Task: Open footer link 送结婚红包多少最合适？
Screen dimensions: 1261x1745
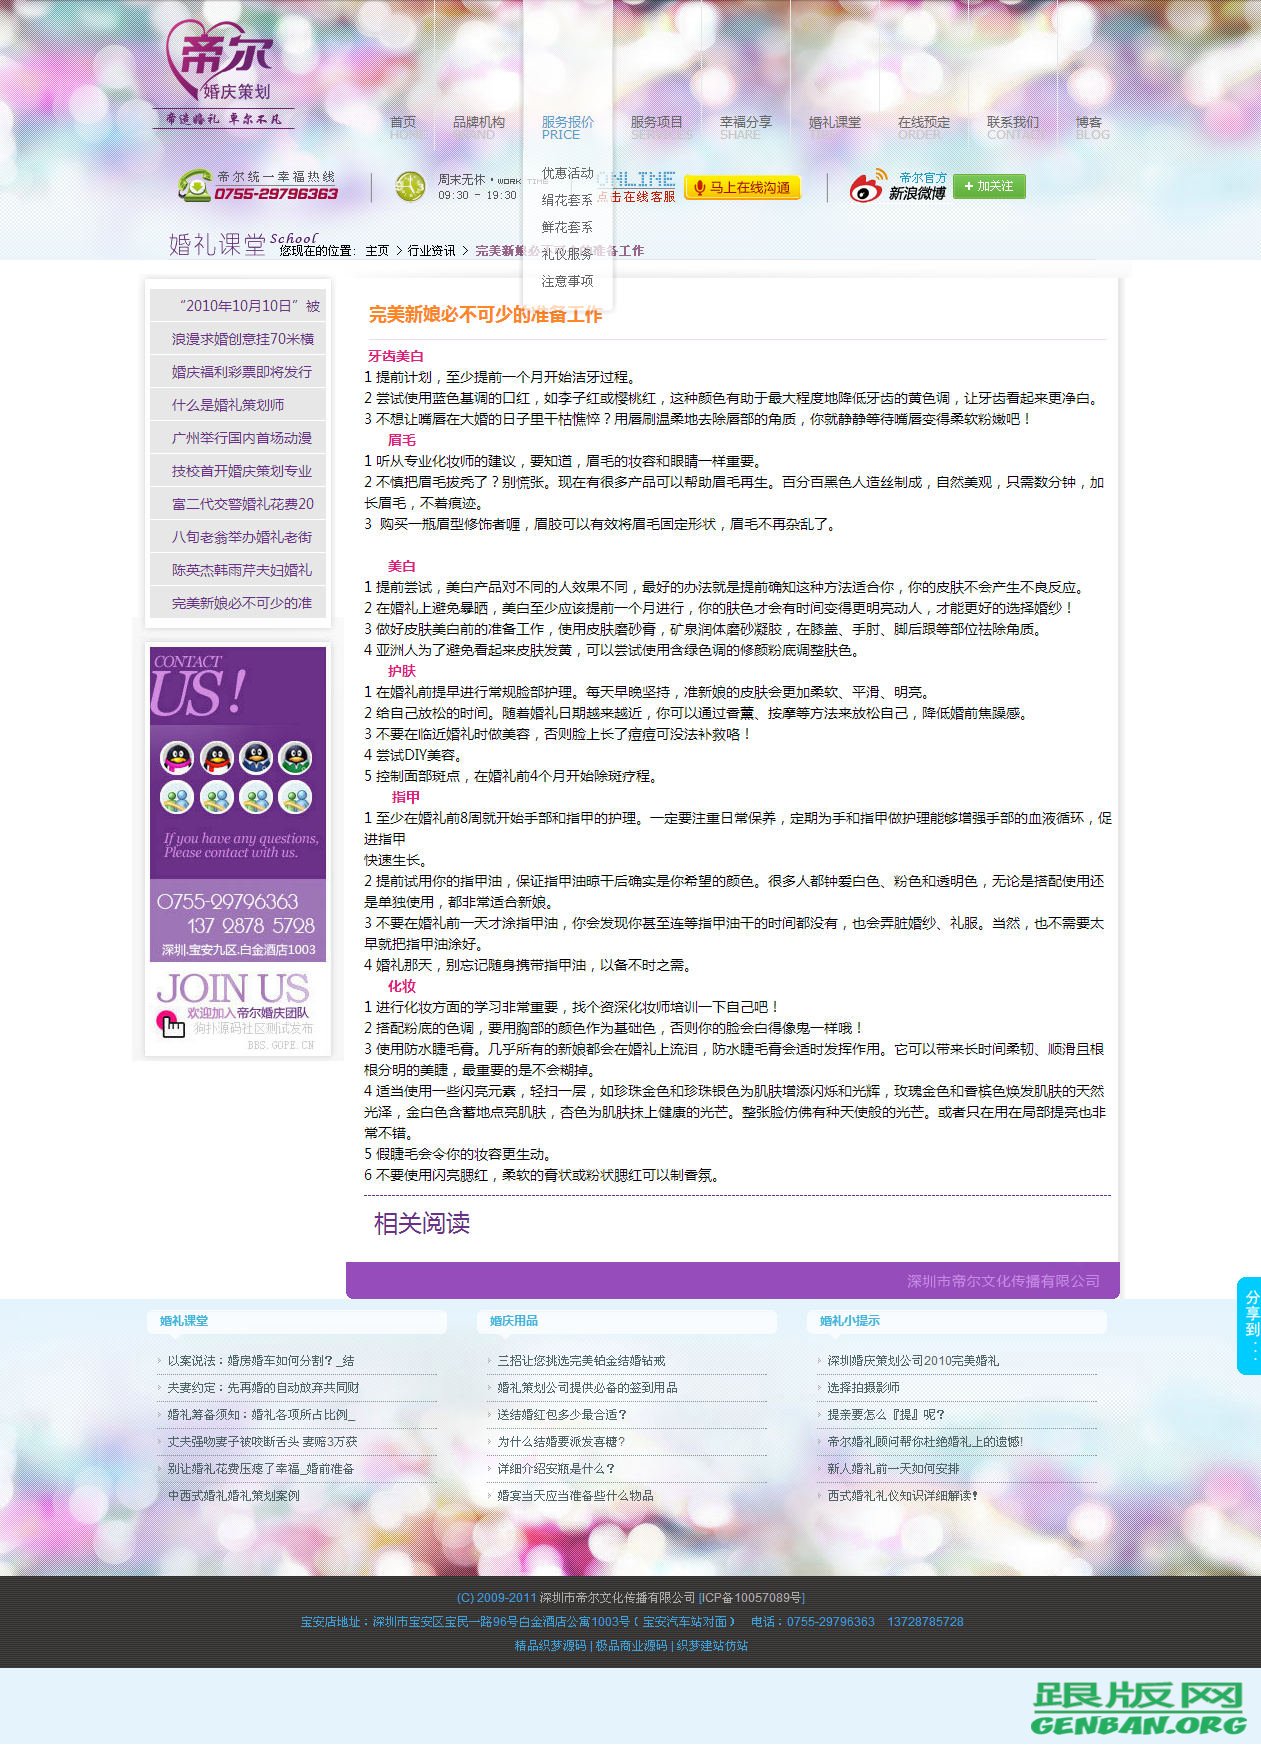Action: coord(562,1415)
